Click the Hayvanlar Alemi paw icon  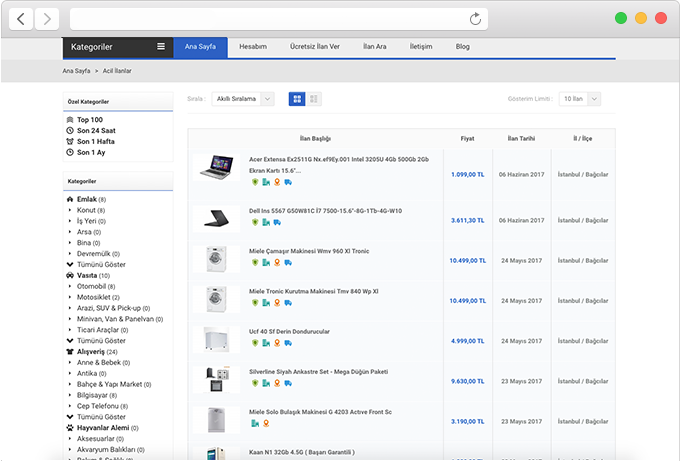click(x=70, y=427)
